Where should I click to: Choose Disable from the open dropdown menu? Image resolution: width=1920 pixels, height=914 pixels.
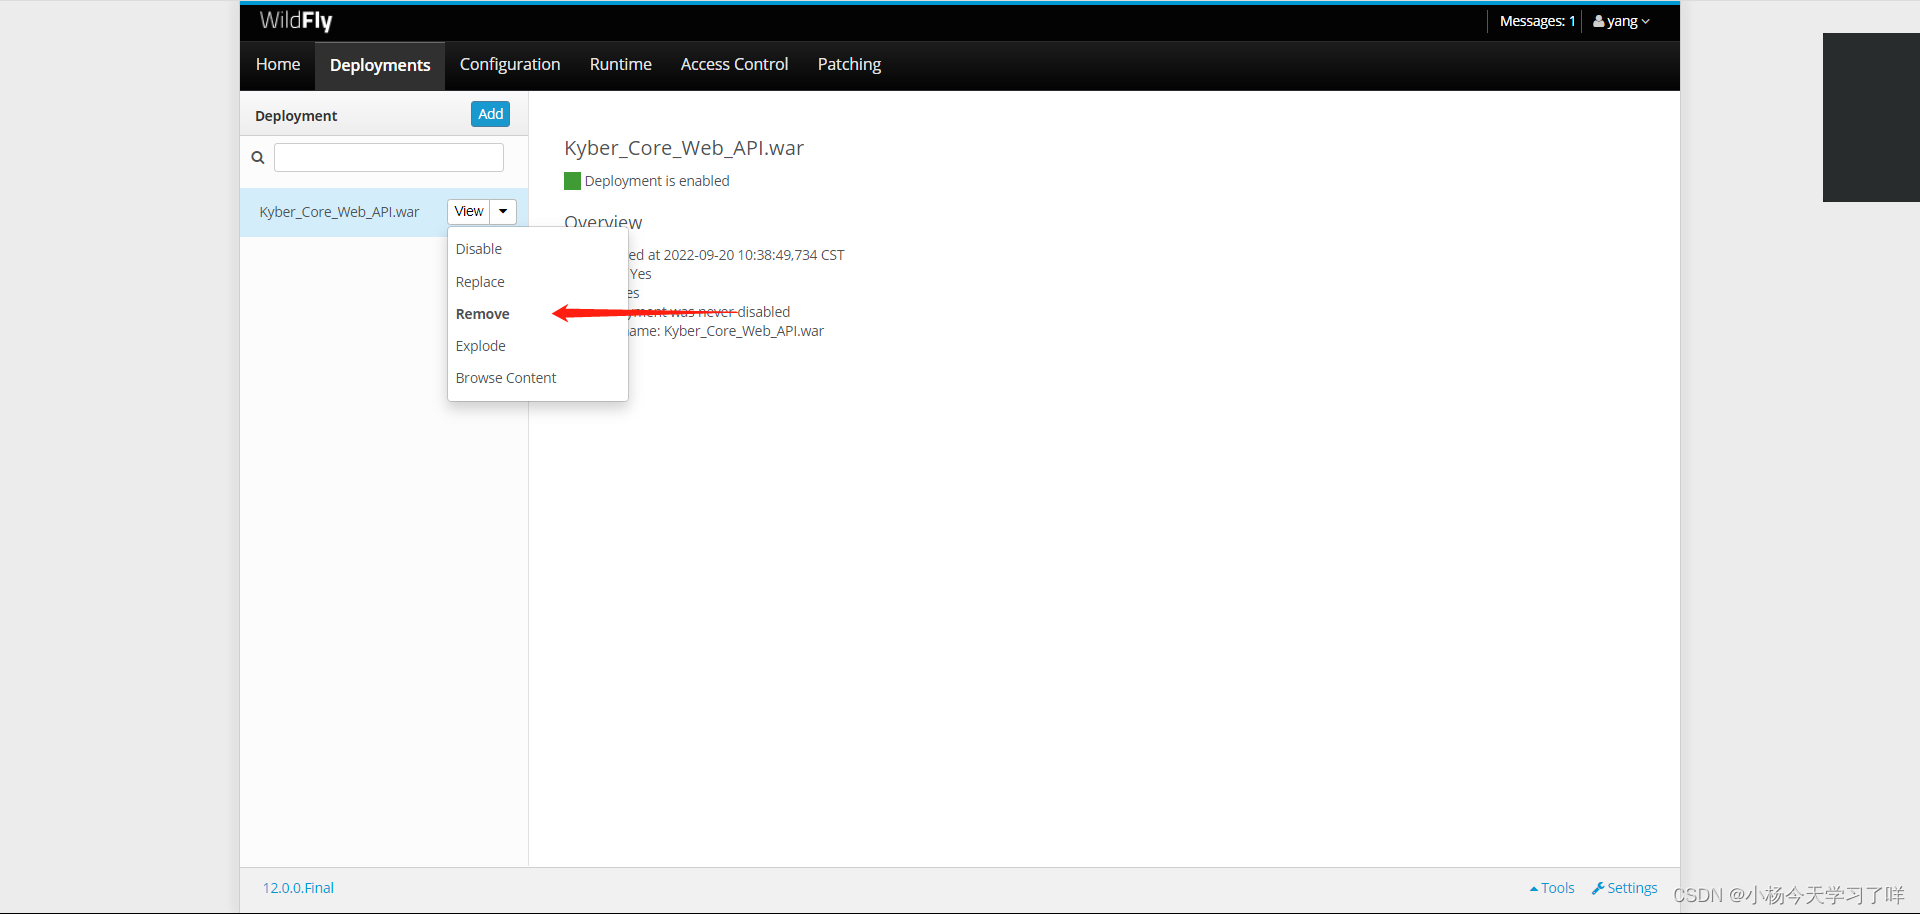(478, 248)
